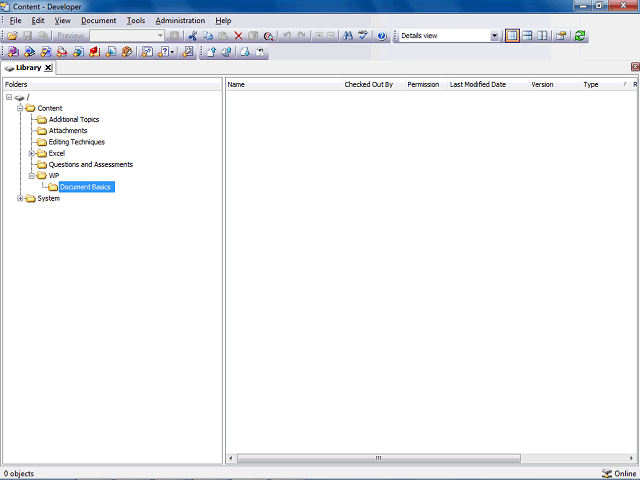This screenshot has width=640, height=480.
Task: Click the Check Out down-arrow document icon
Action: click(245, 52)
